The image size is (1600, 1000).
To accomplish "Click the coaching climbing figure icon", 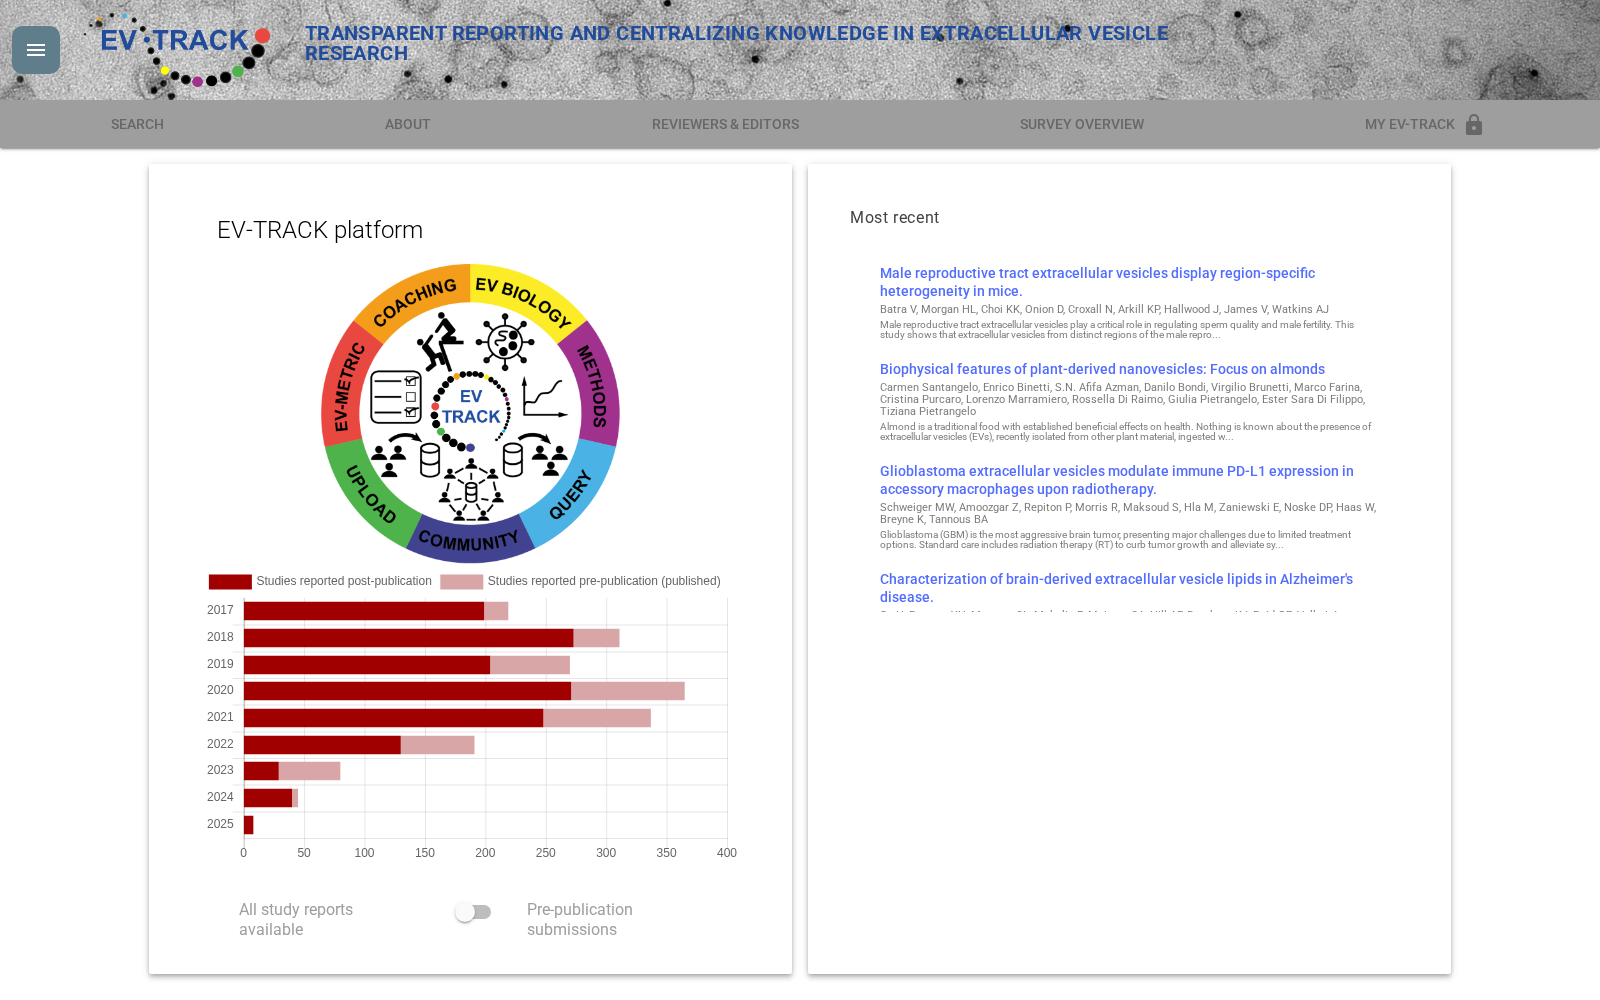I will (440, 341).
